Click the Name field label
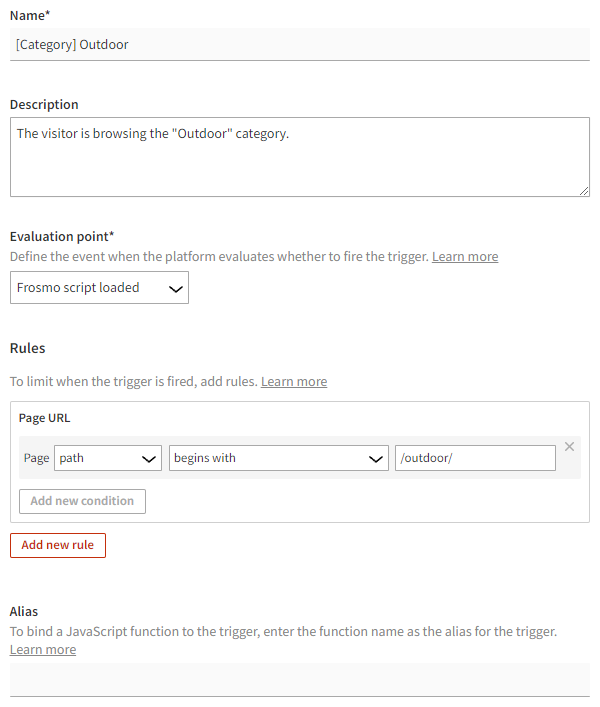 30,15
